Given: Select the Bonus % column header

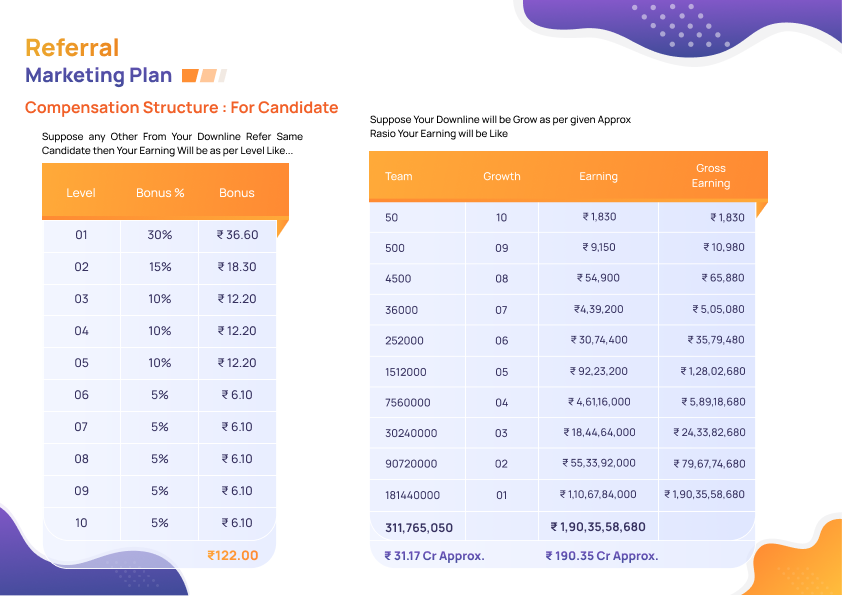Looking at the screenshot, I should [160, 193].
